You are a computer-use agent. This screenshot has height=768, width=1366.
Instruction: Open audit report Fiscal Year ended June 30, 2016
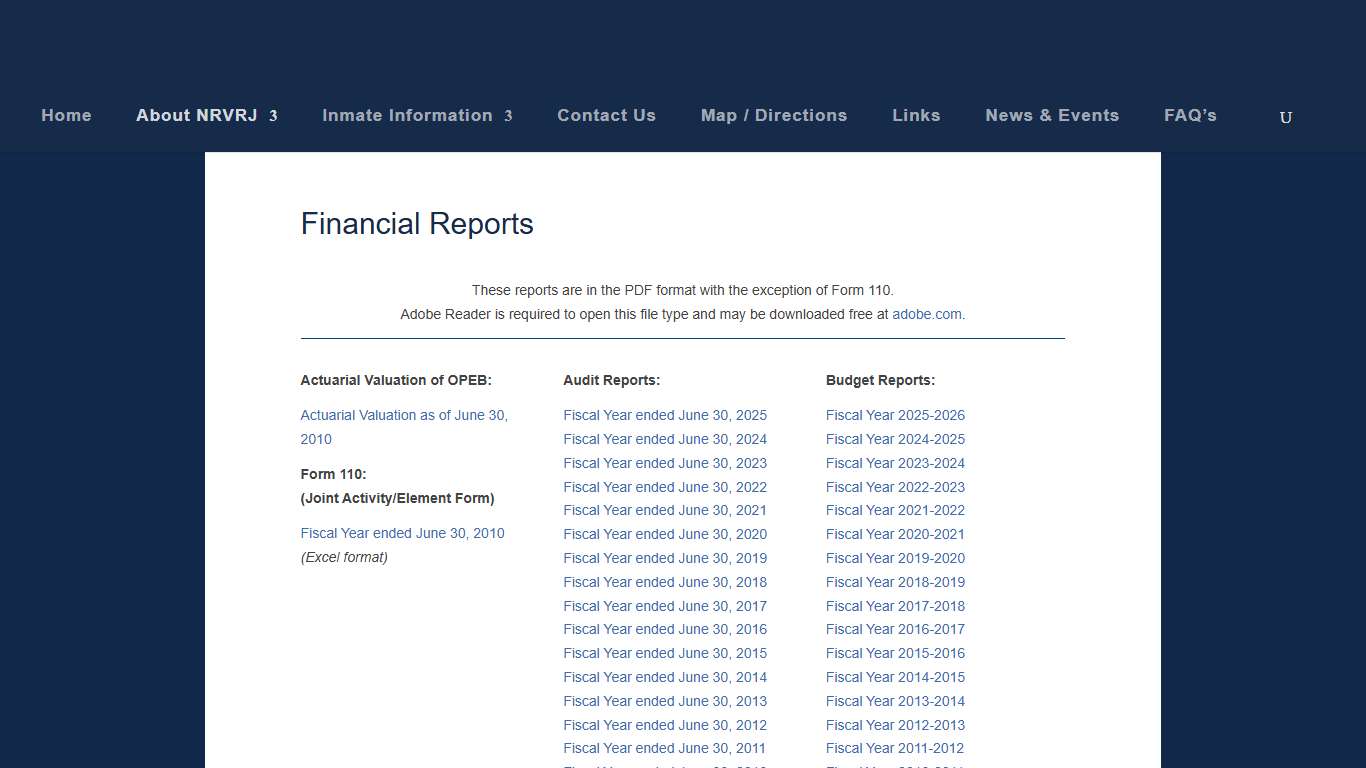[665, 629]
